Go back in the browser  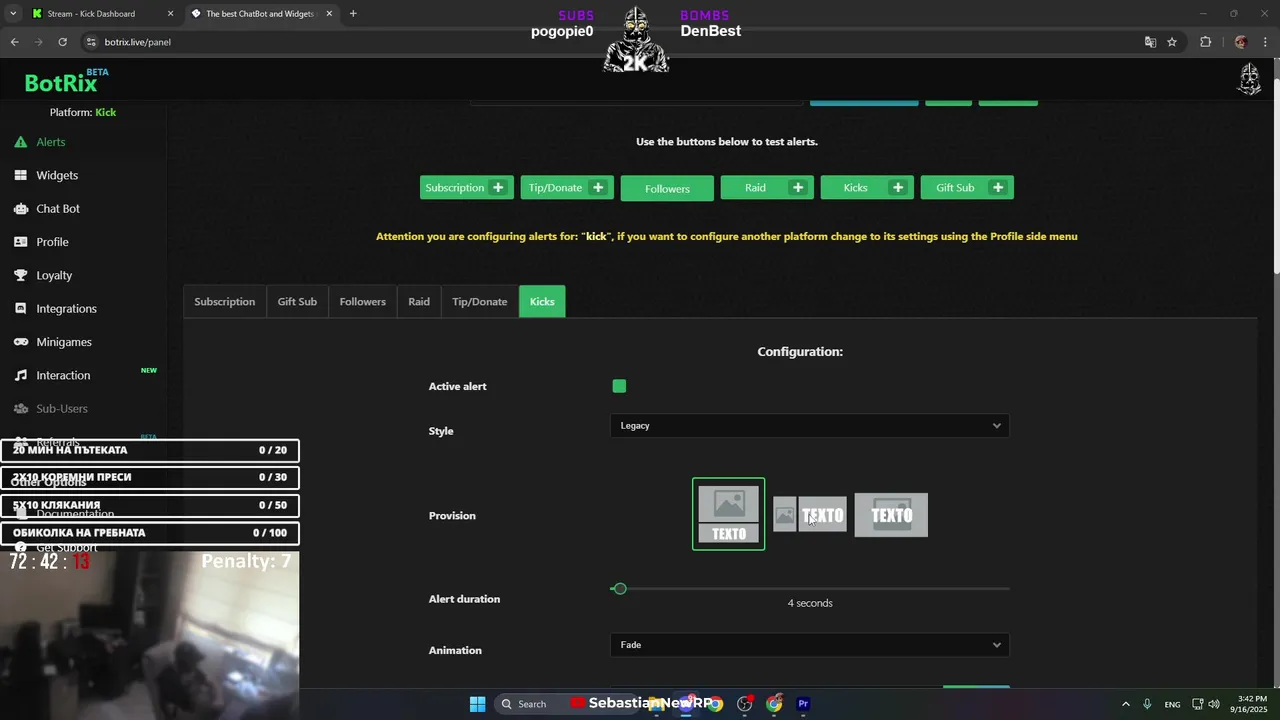14,42
